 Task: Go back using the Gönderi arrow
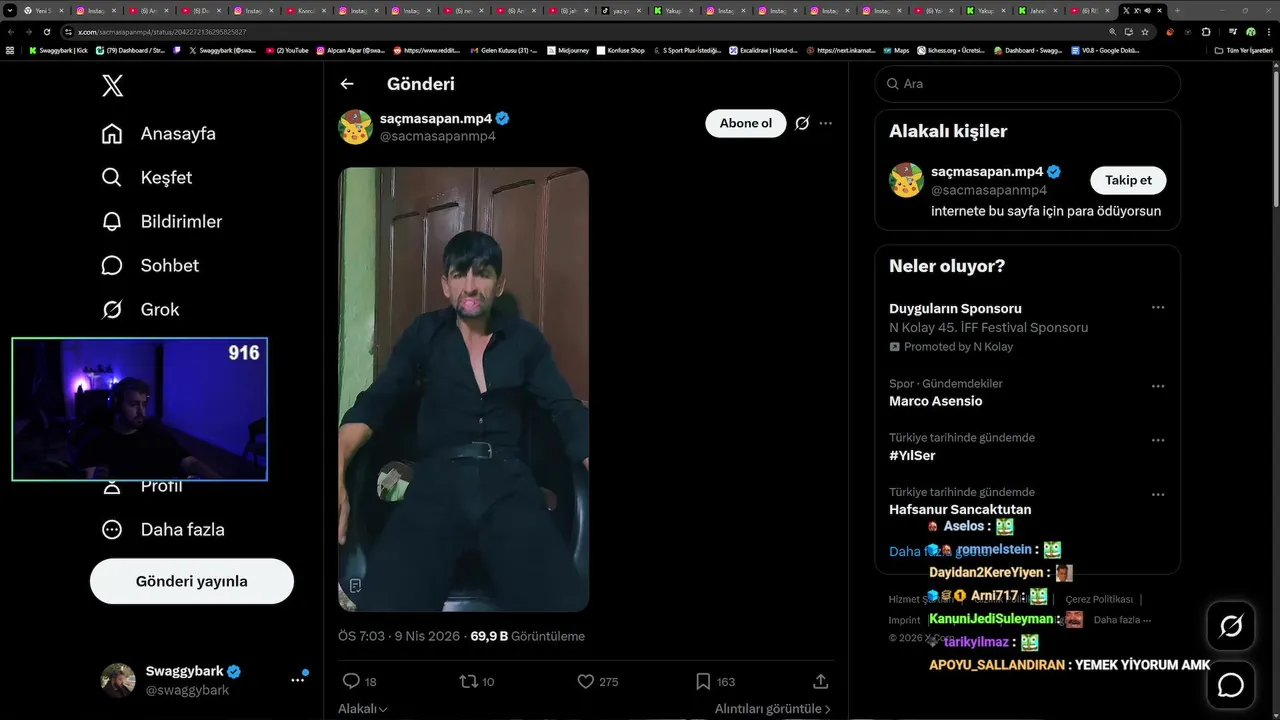[x=347, y=84]
